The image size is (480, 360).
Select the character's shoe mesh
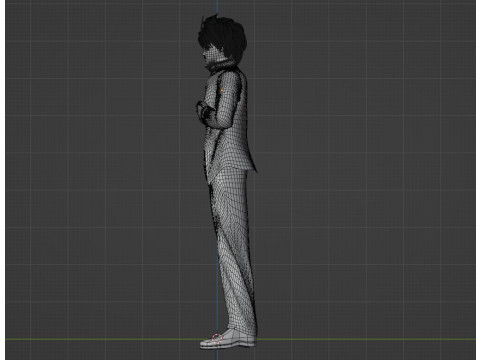[x=228, y=339]
